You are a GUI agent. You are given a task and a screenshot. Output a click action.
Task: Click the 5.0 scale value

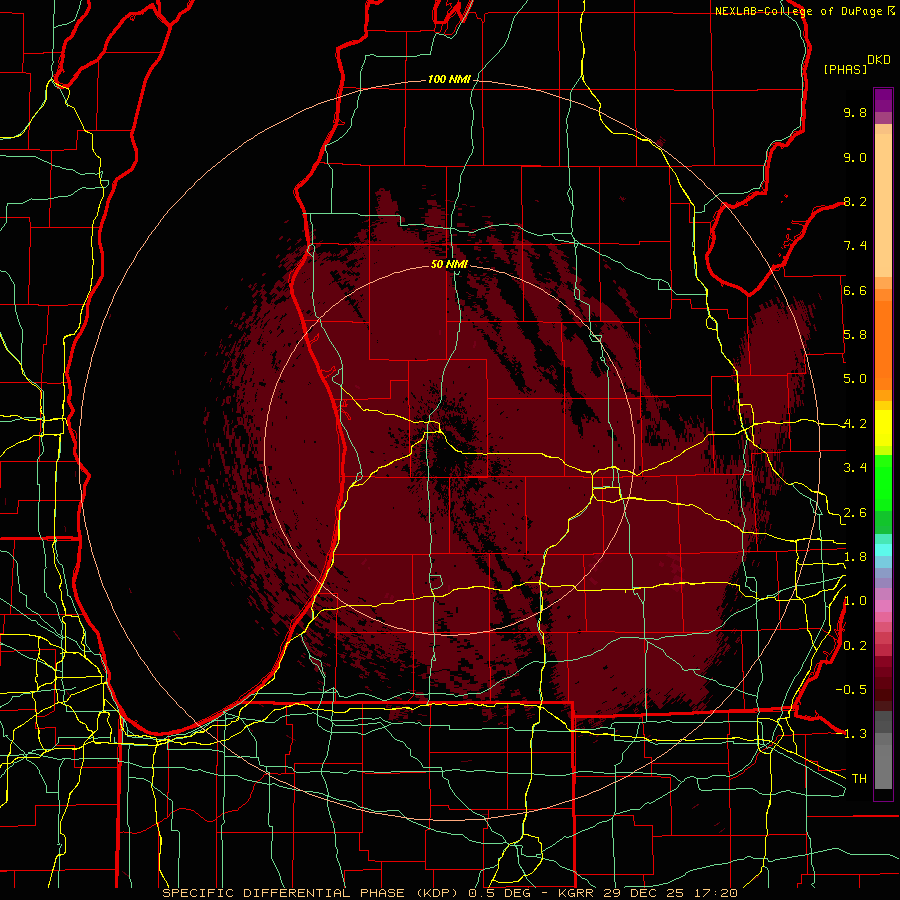coord(855,379)
